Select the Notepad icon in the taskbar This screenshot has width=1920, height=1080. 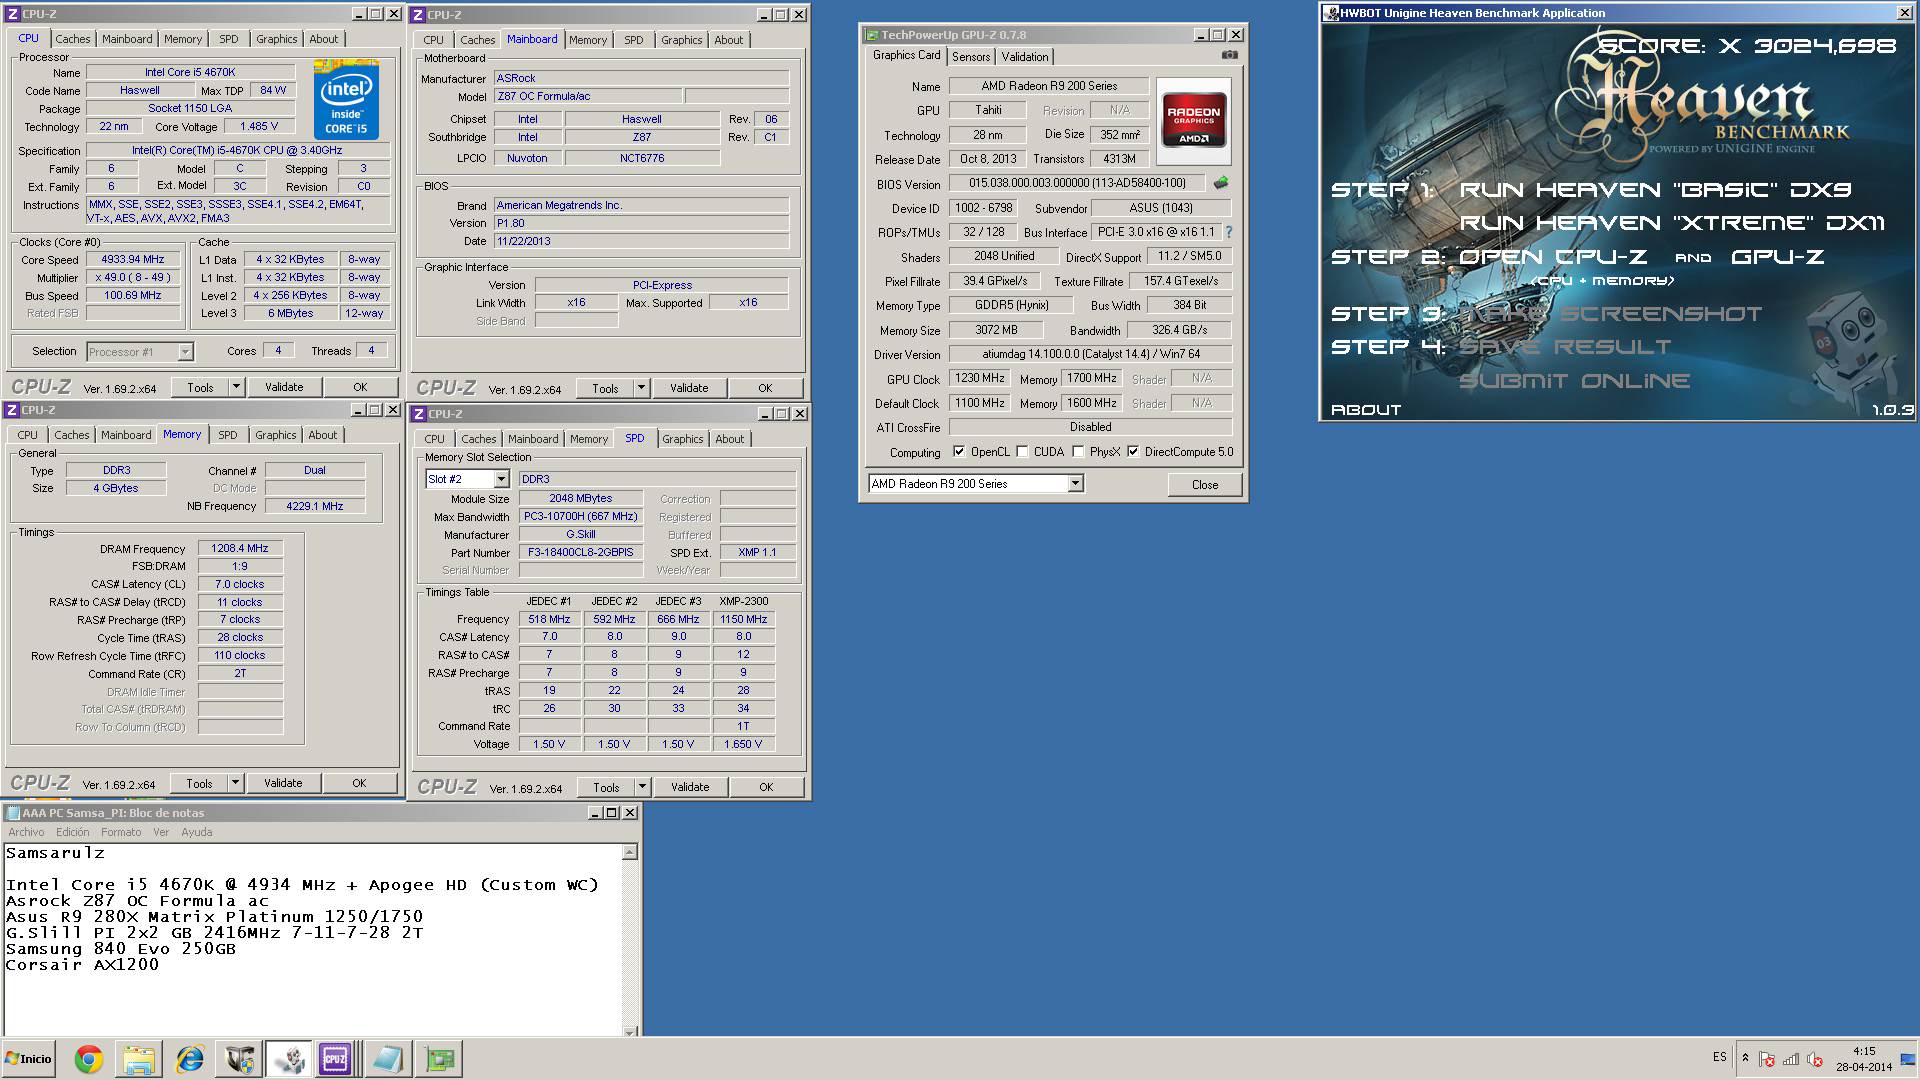point(387,1059)
